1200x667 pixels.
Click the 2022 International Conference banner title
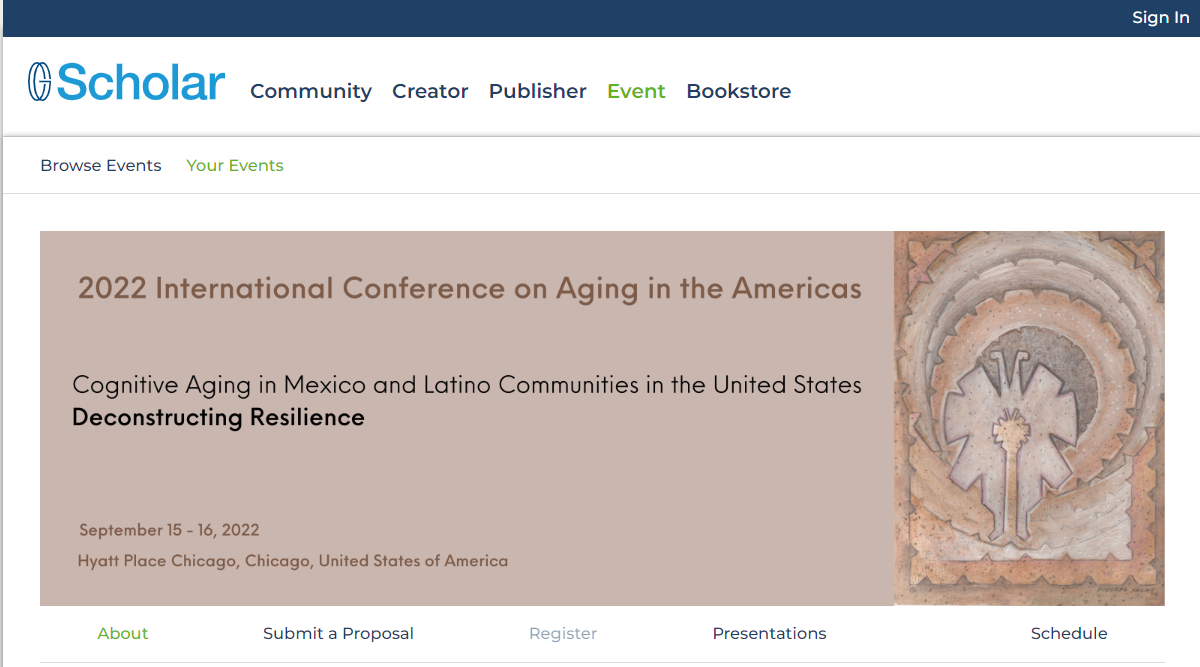click(469, 288)
